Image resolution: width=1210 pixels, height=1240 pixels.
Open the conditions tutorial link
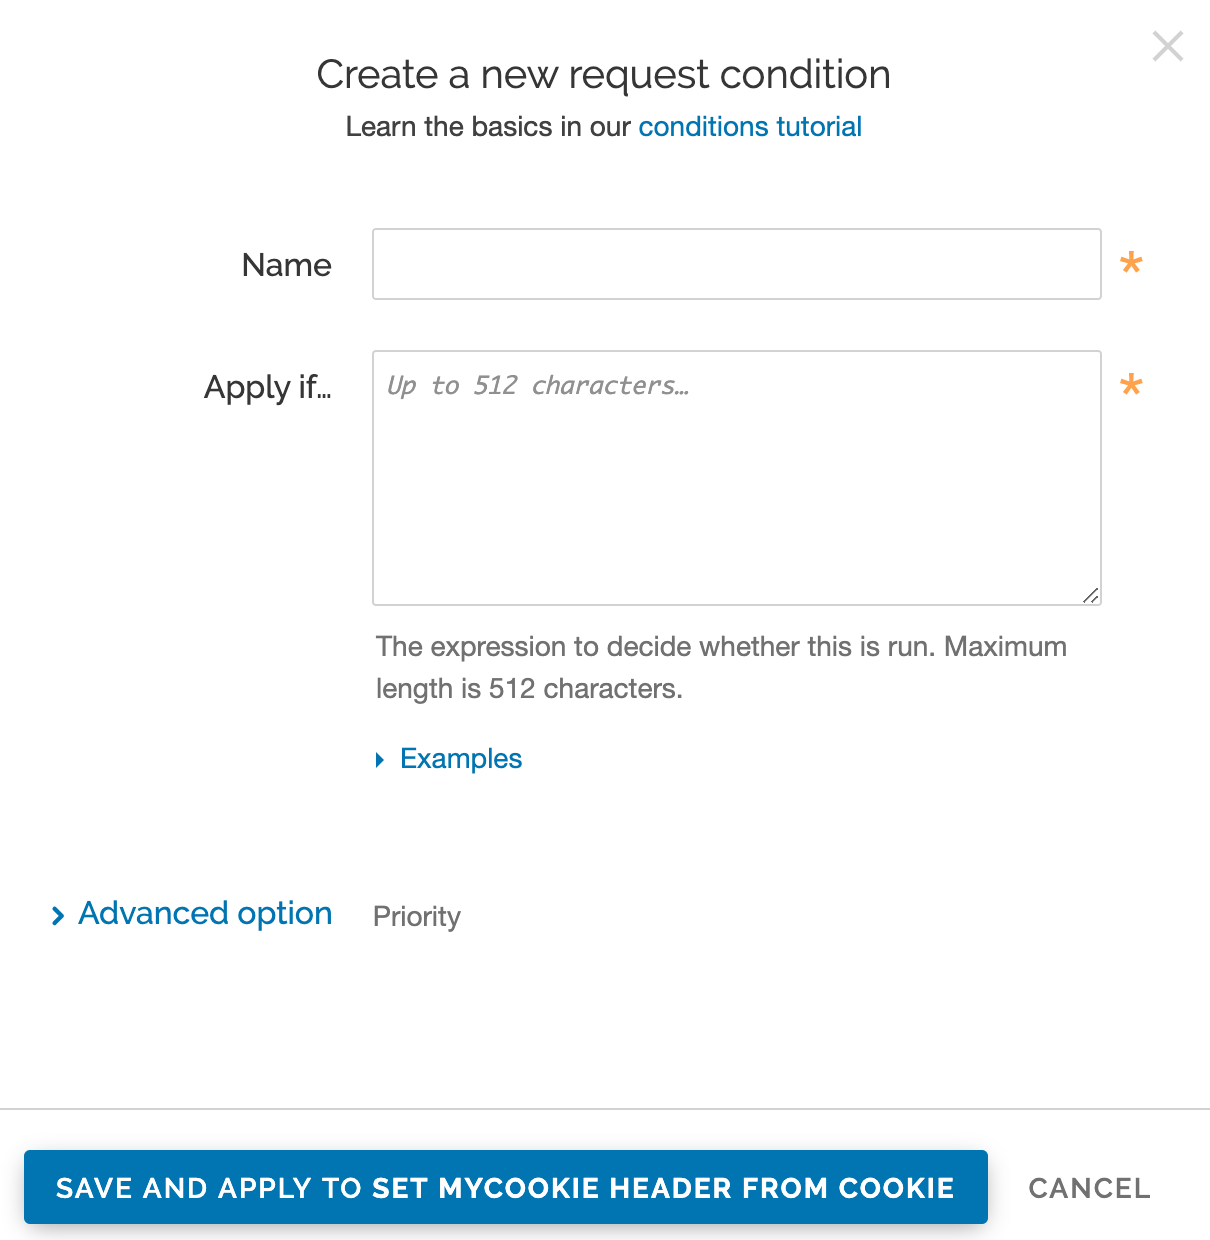click(749, 126)
